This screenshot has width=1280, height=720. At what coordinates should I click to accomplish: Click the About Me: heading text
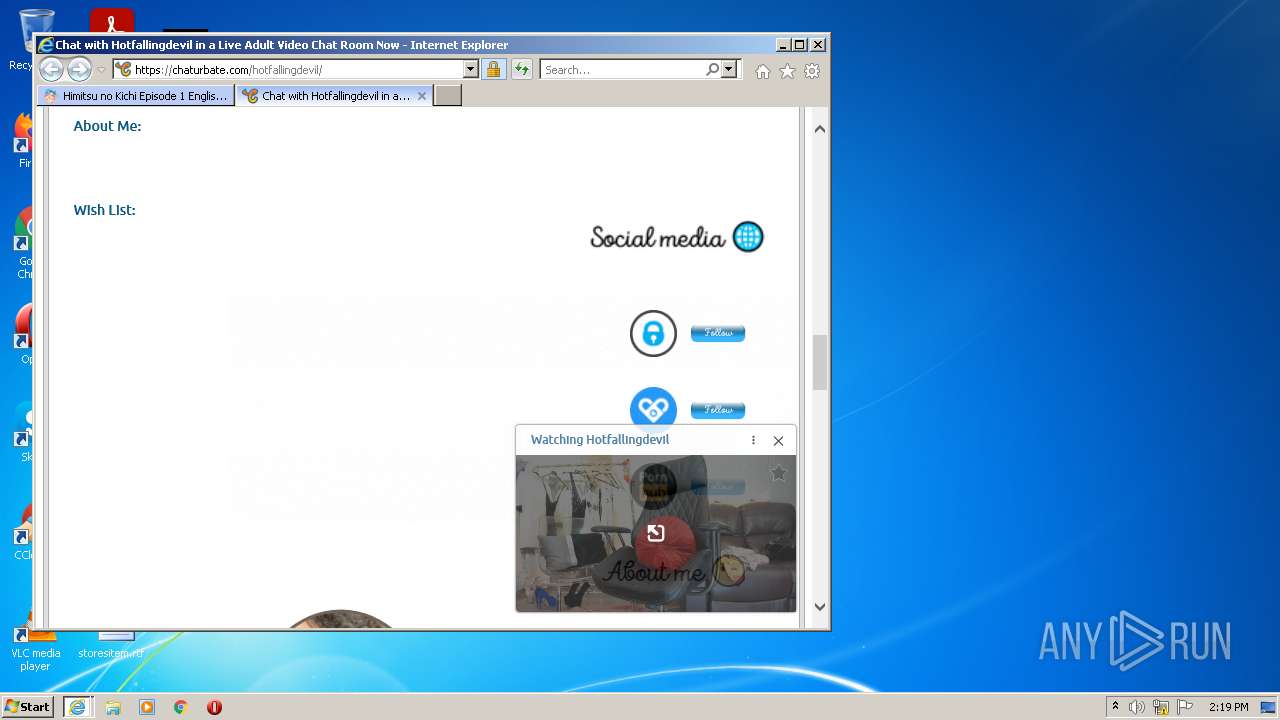click(x=107, y=126)
